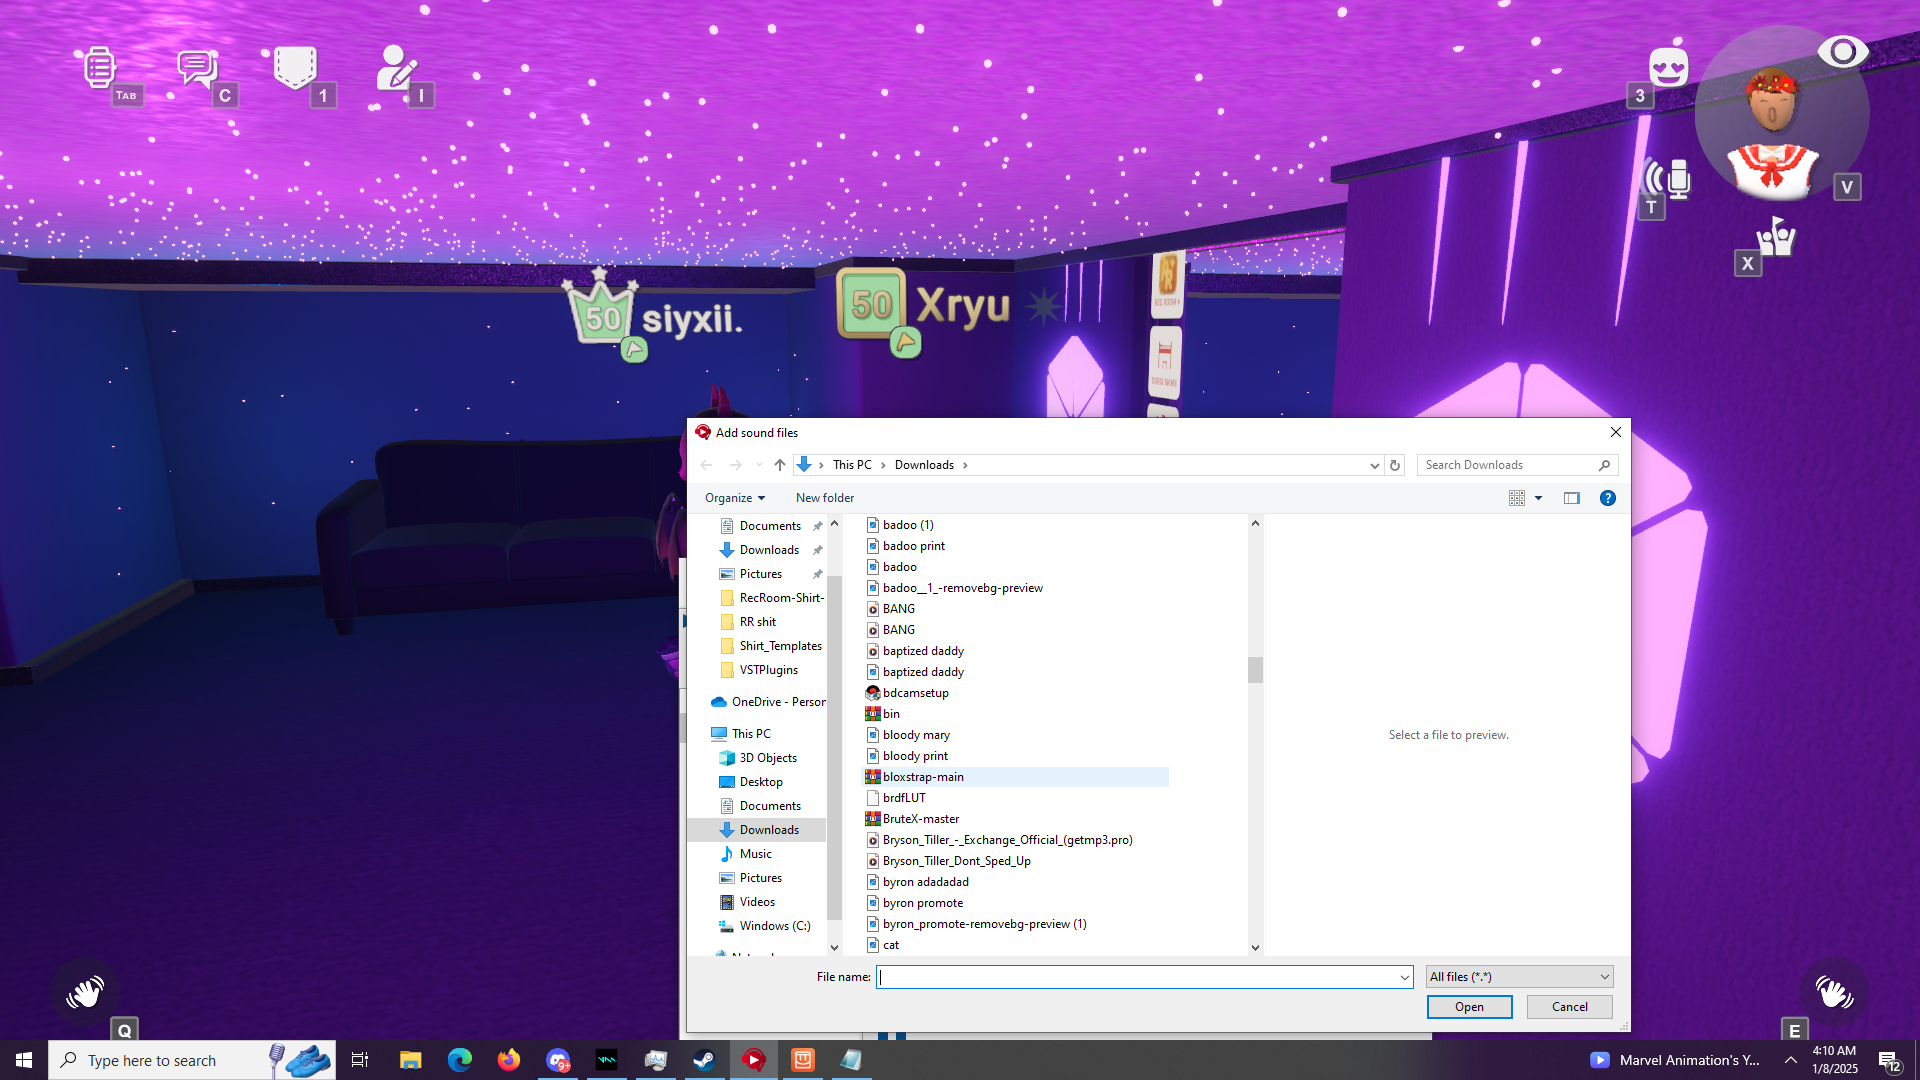Open Steam from the taskbar

pyautogui.click(x=704, y=1060)
